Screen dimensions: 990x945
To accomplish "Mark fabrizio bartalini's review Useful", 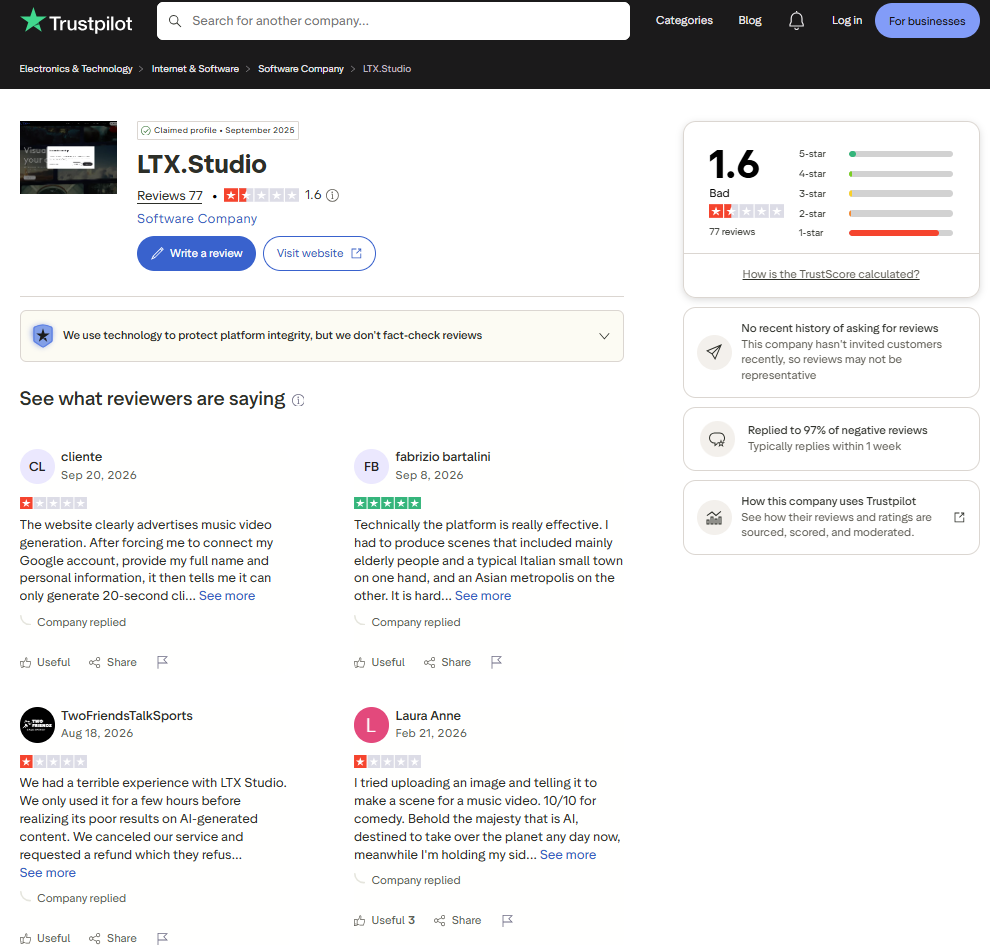I will (379, 662).
